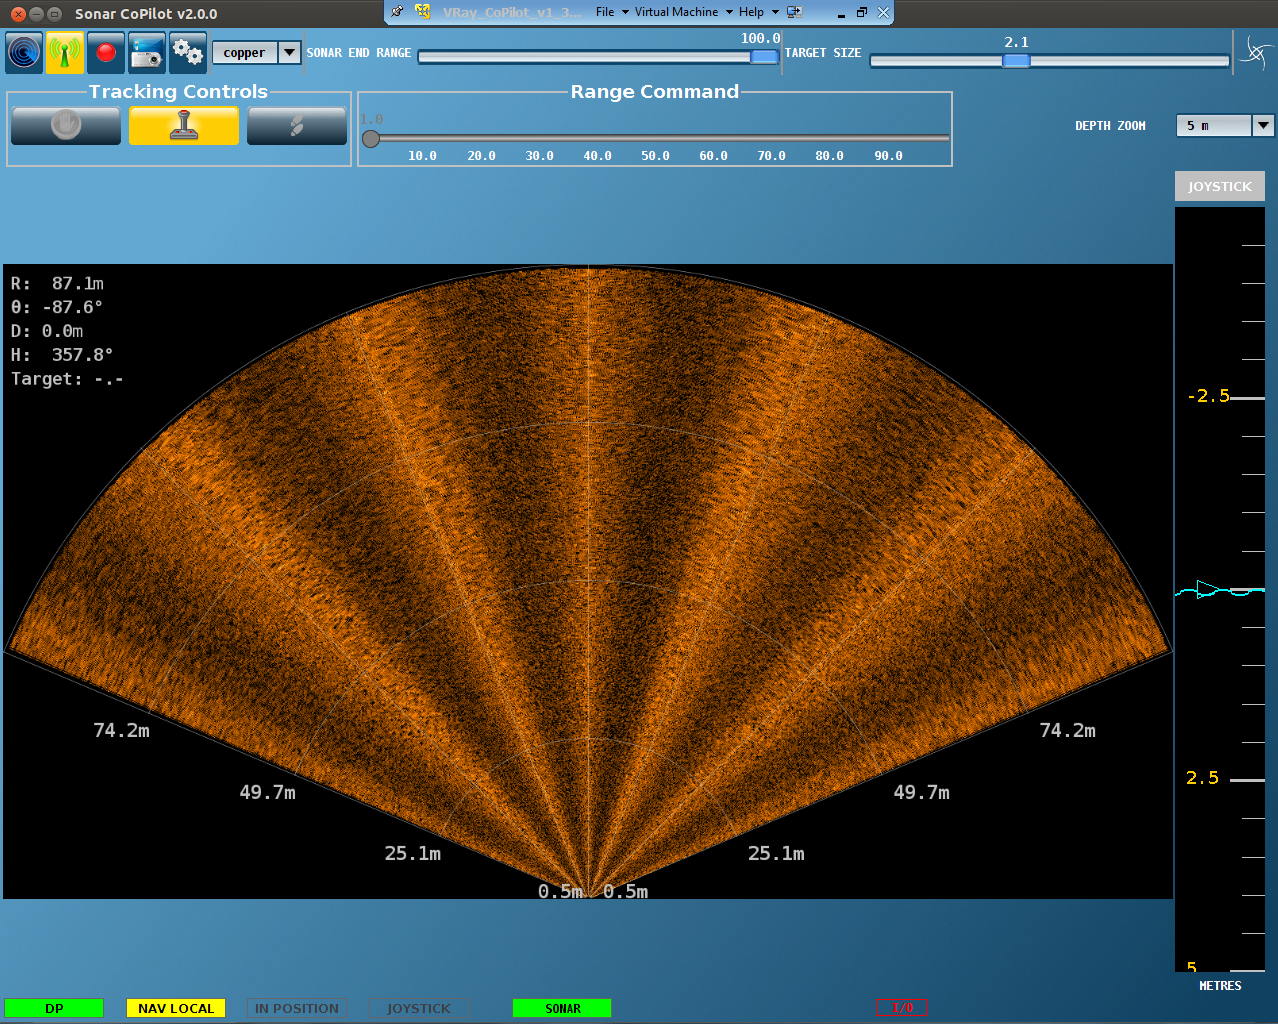Click the sonar radar display icon
The height and width of the screenshot is (1024, 1278).
tap(24, 52)
